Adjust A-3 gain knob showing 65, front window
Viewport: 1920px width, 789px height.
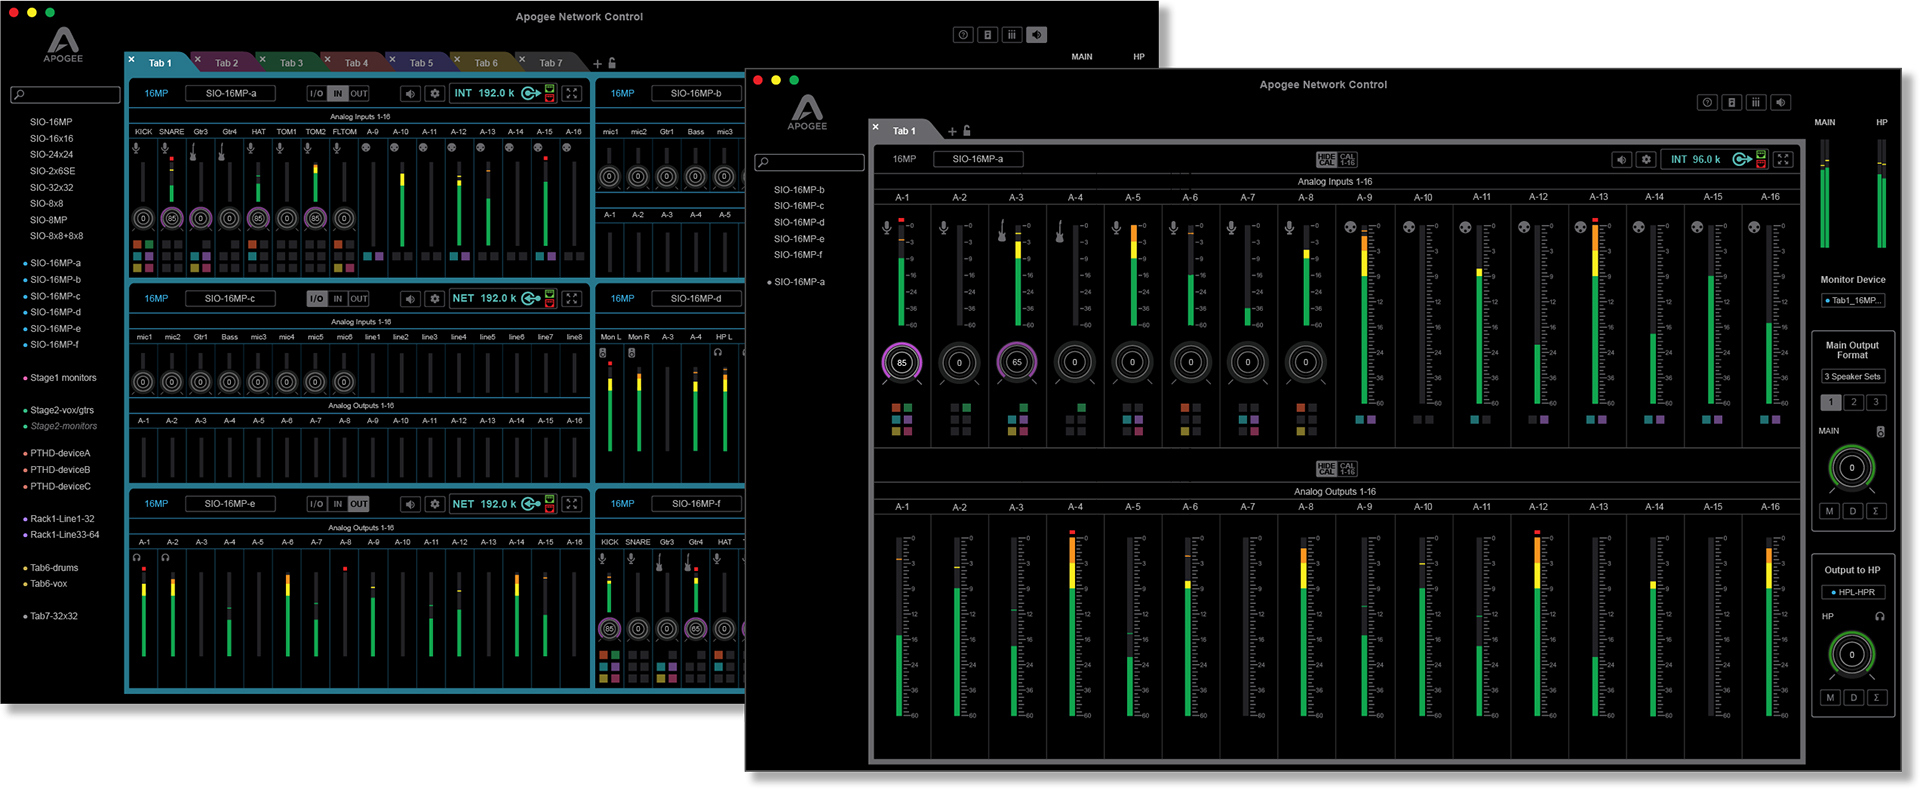pyautogui.click(x=1017, y=362)
